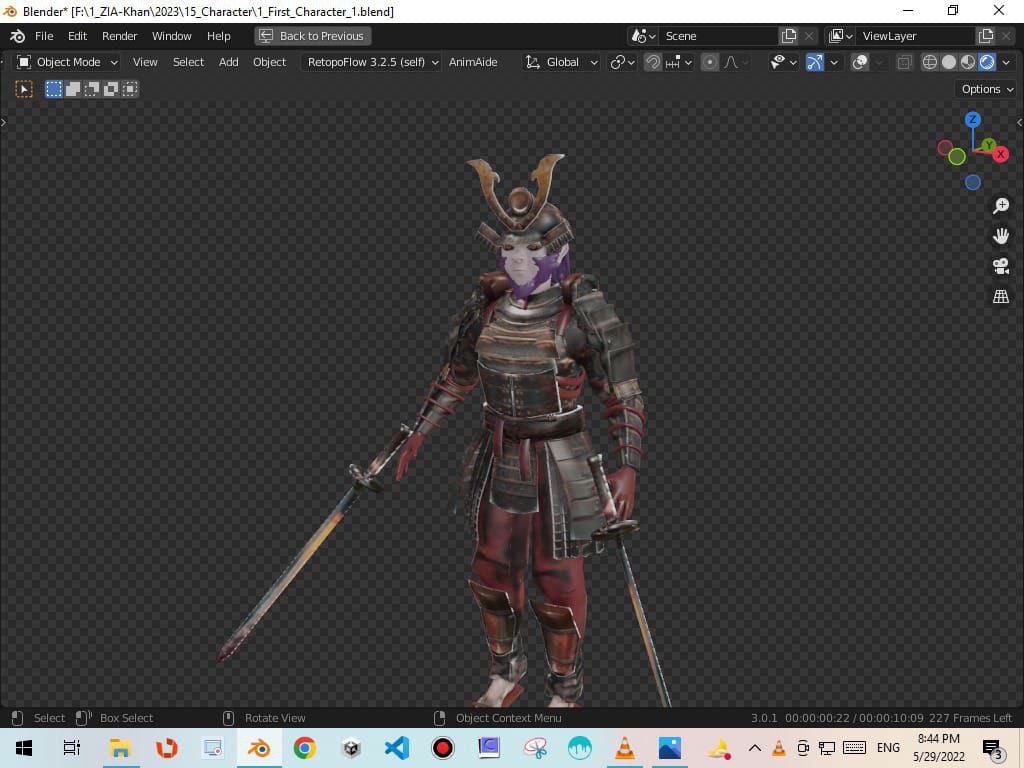1024x768 pixels.
Task: Click the red X axis gizmo
Action: click(1000, 155)
